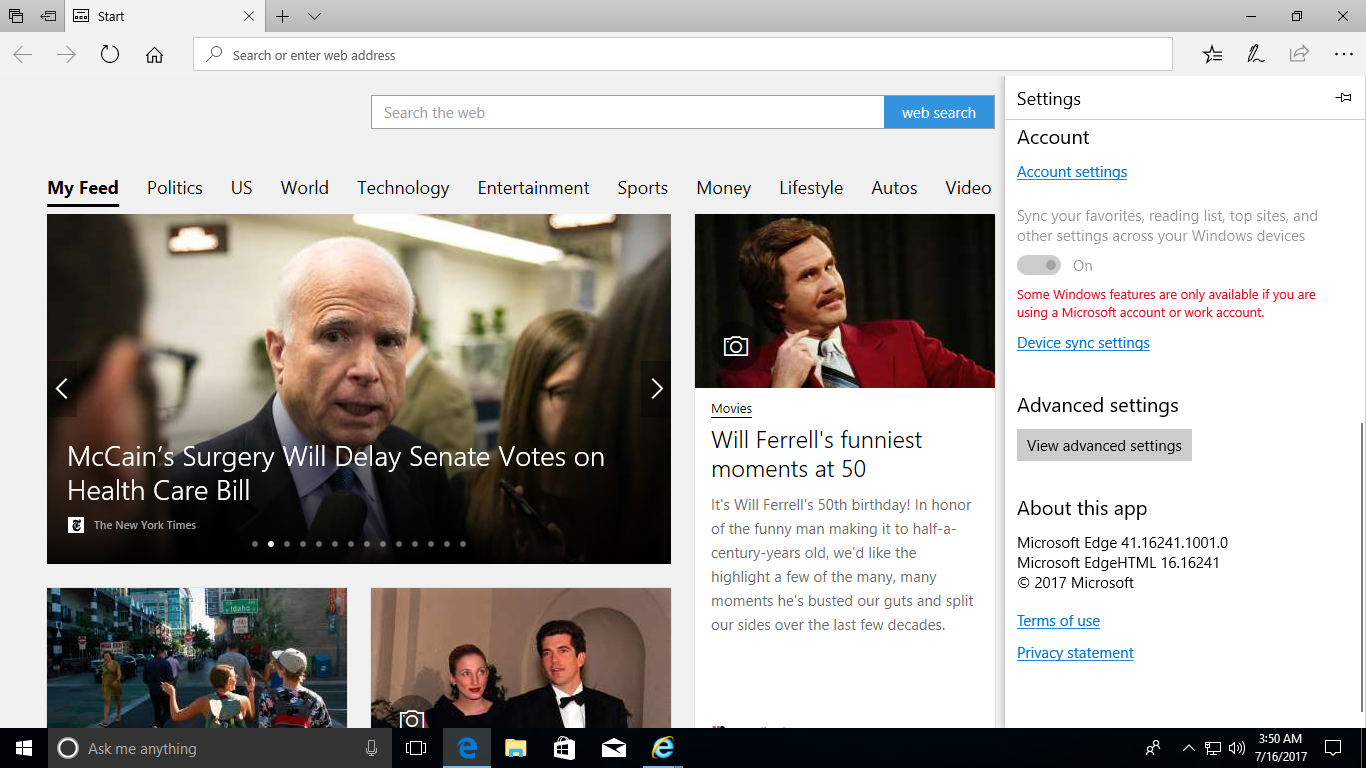Open the Privacy statement link
The height and width of the screenshot is (768, 1366).
pos(1075,653)
